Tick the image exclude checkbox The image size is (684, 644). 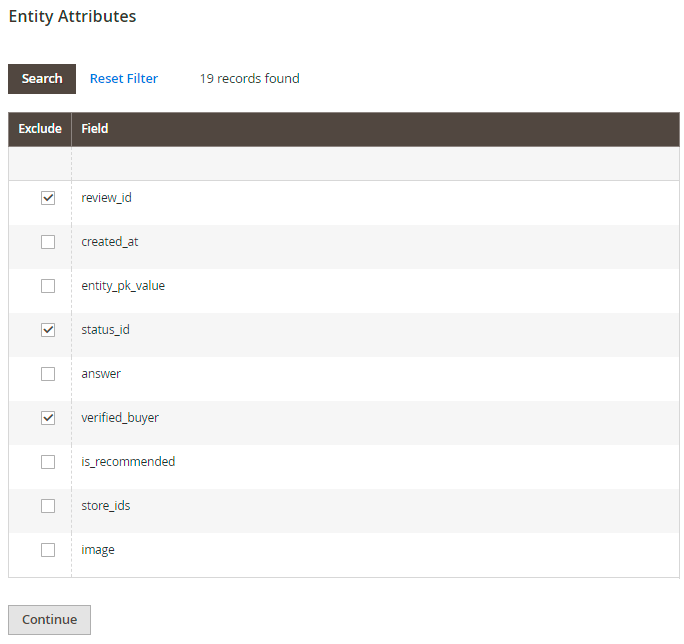tap(48, 550)
